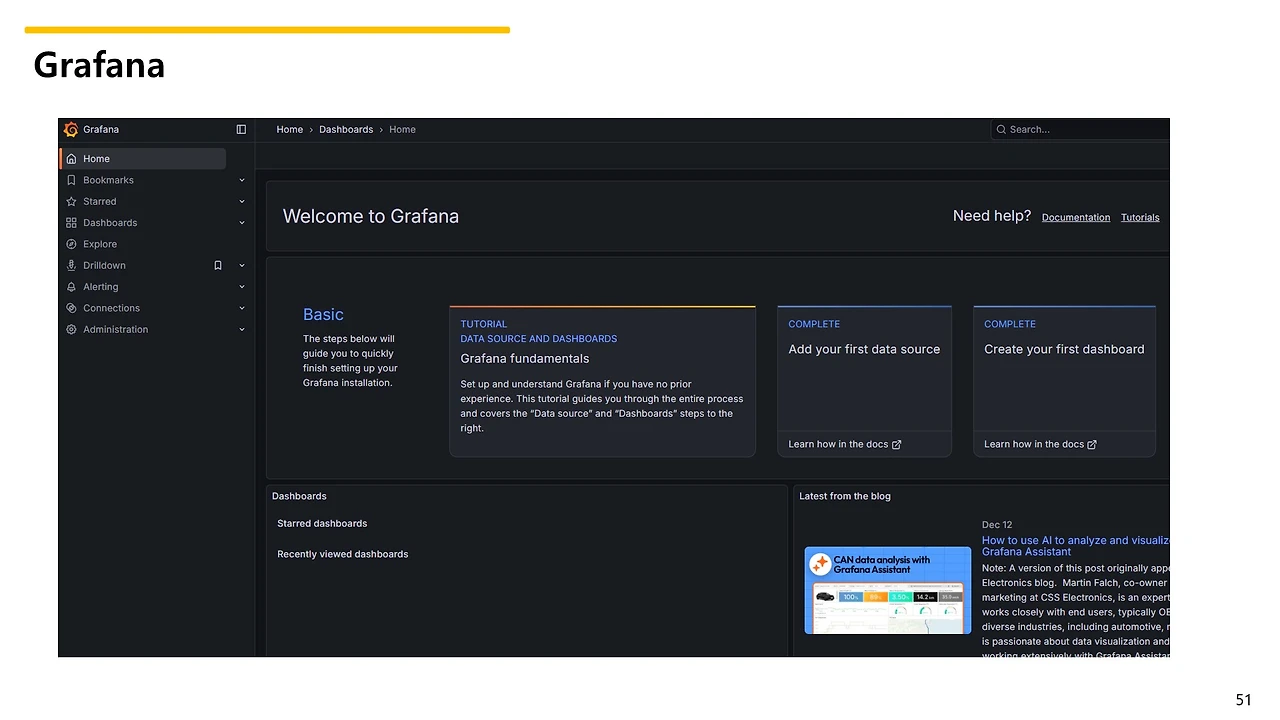Open the CAN data analysis blog thumbnail
1280x720 pixels.
[888, 590]
